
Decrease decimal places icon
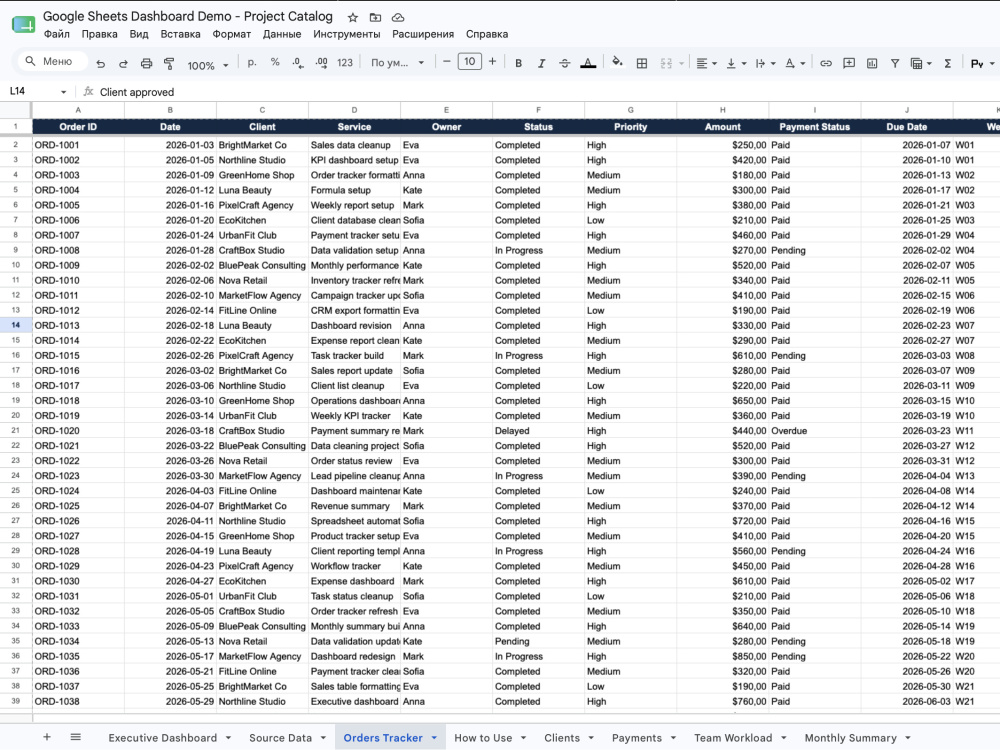[x=297, y=62]
